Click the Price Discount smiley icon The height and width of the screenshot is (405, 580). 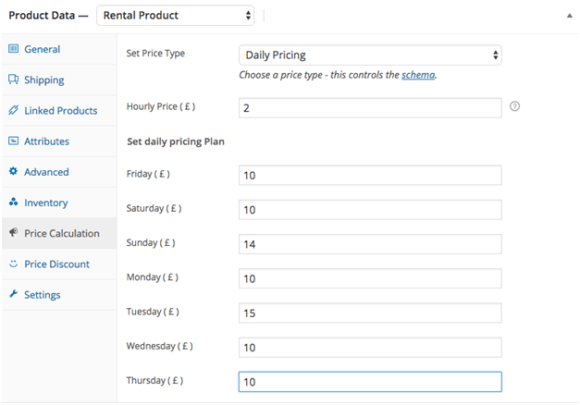pyautogui.click(x=13, y=263)
